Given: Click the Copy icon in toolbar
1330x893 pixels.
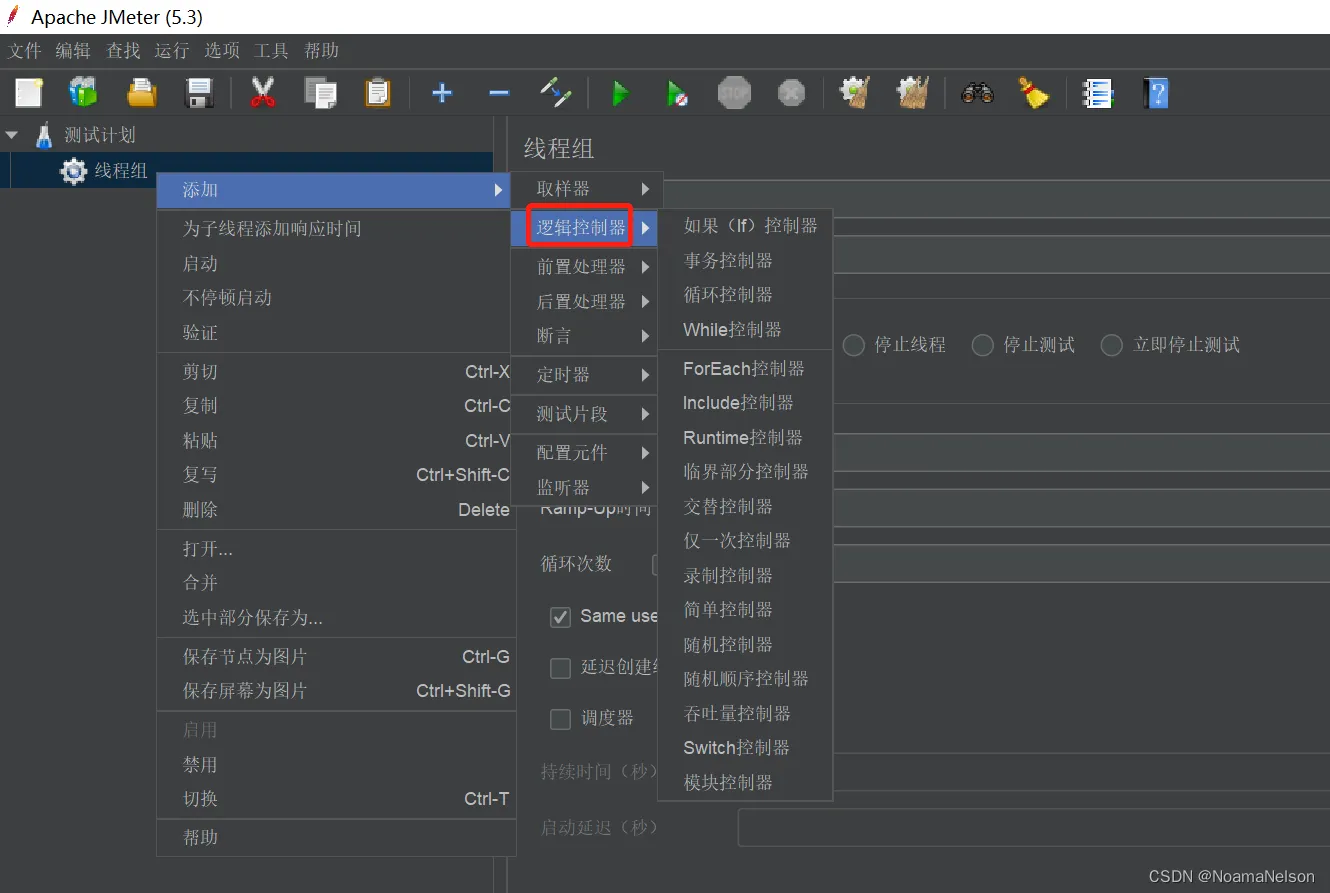Looking at the screenshot, I should coord(320,93).
